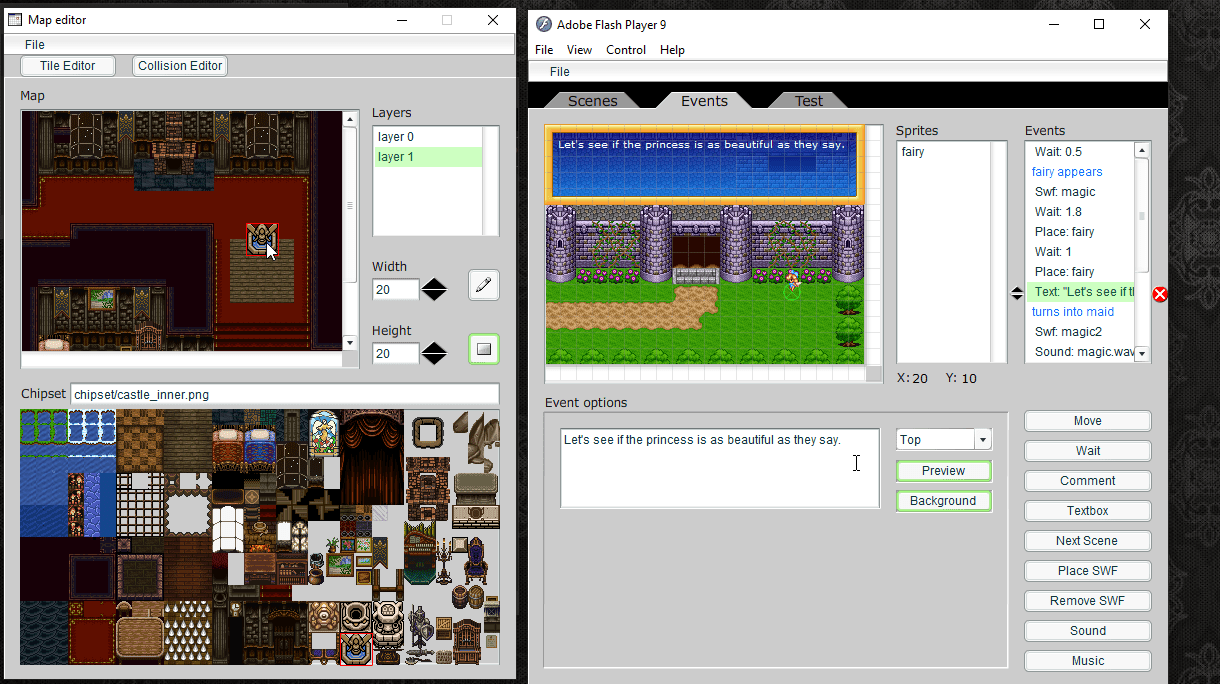Select the rectangle fill tool
Image resolution: width=1220 pixels, height=684 pixels.
click(484, 349)
